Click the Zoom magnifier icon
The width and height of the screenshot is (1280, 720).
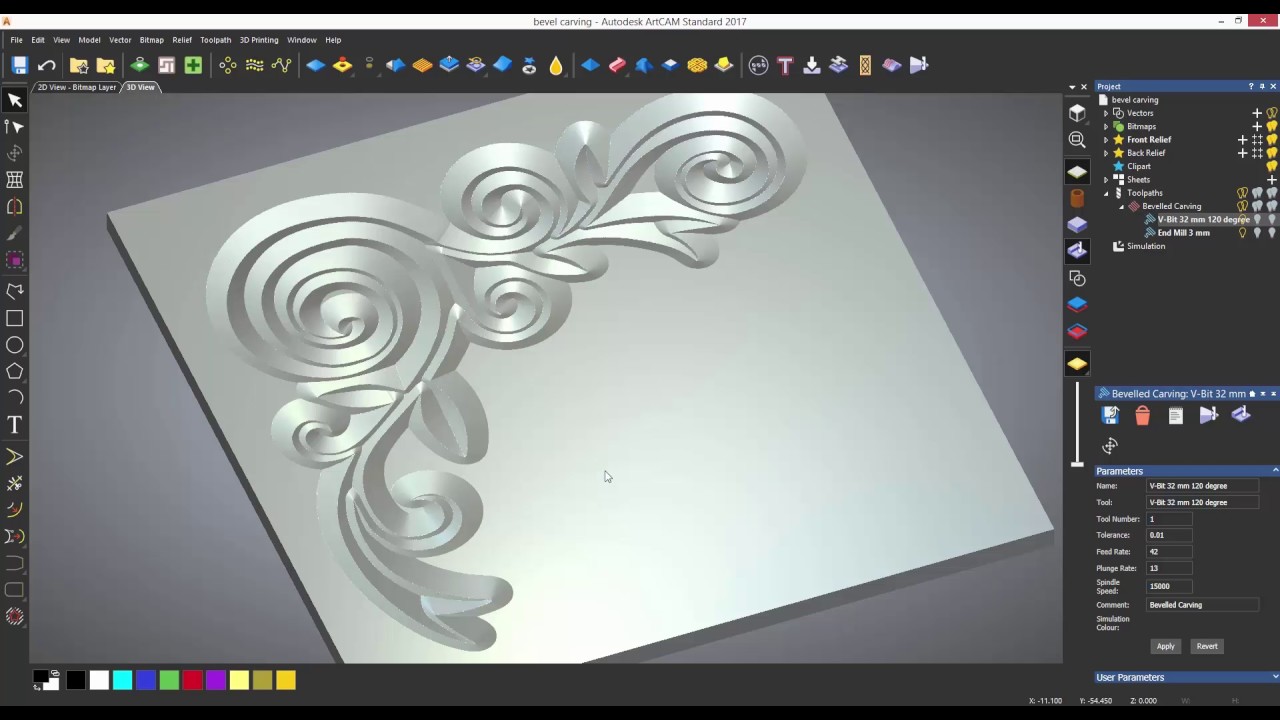click(1077, 140)
